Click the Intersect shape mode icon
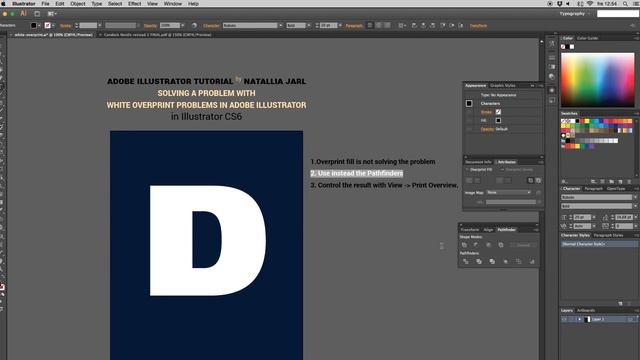This screenshot has width=640, height=360. pyautogui.click(x=488, y=245)
